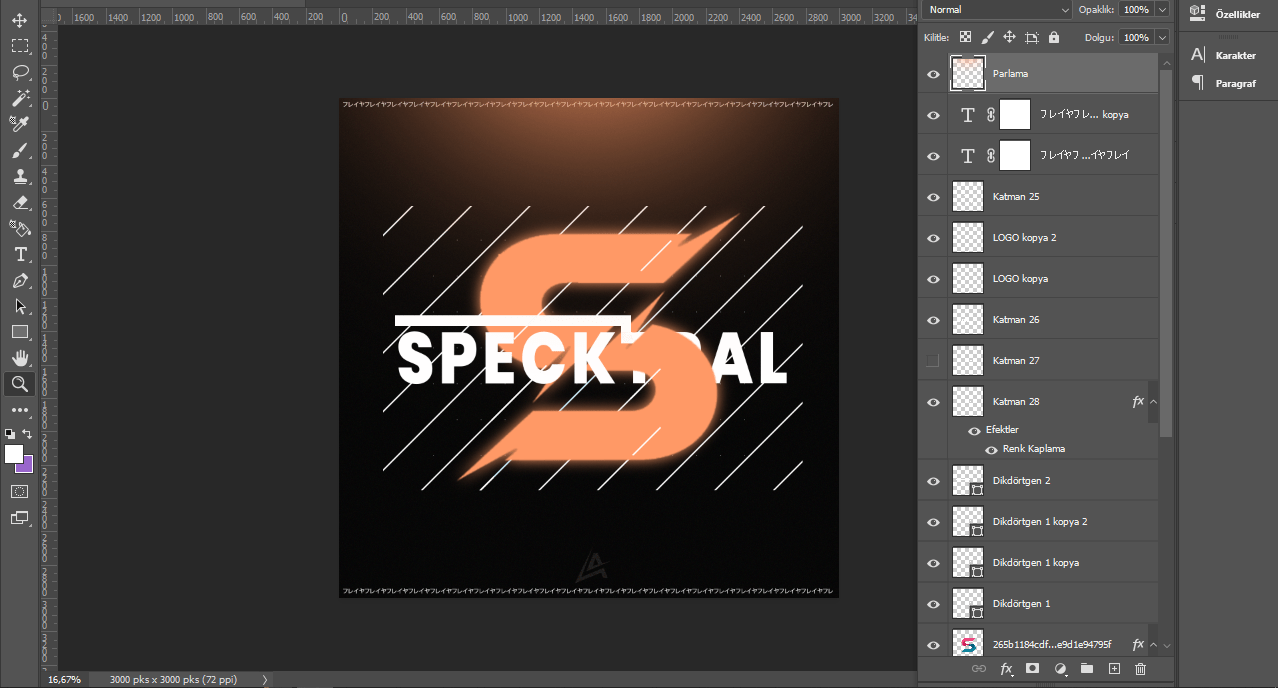Click the zoom level 16,67% field

click(x=65, y=679)
